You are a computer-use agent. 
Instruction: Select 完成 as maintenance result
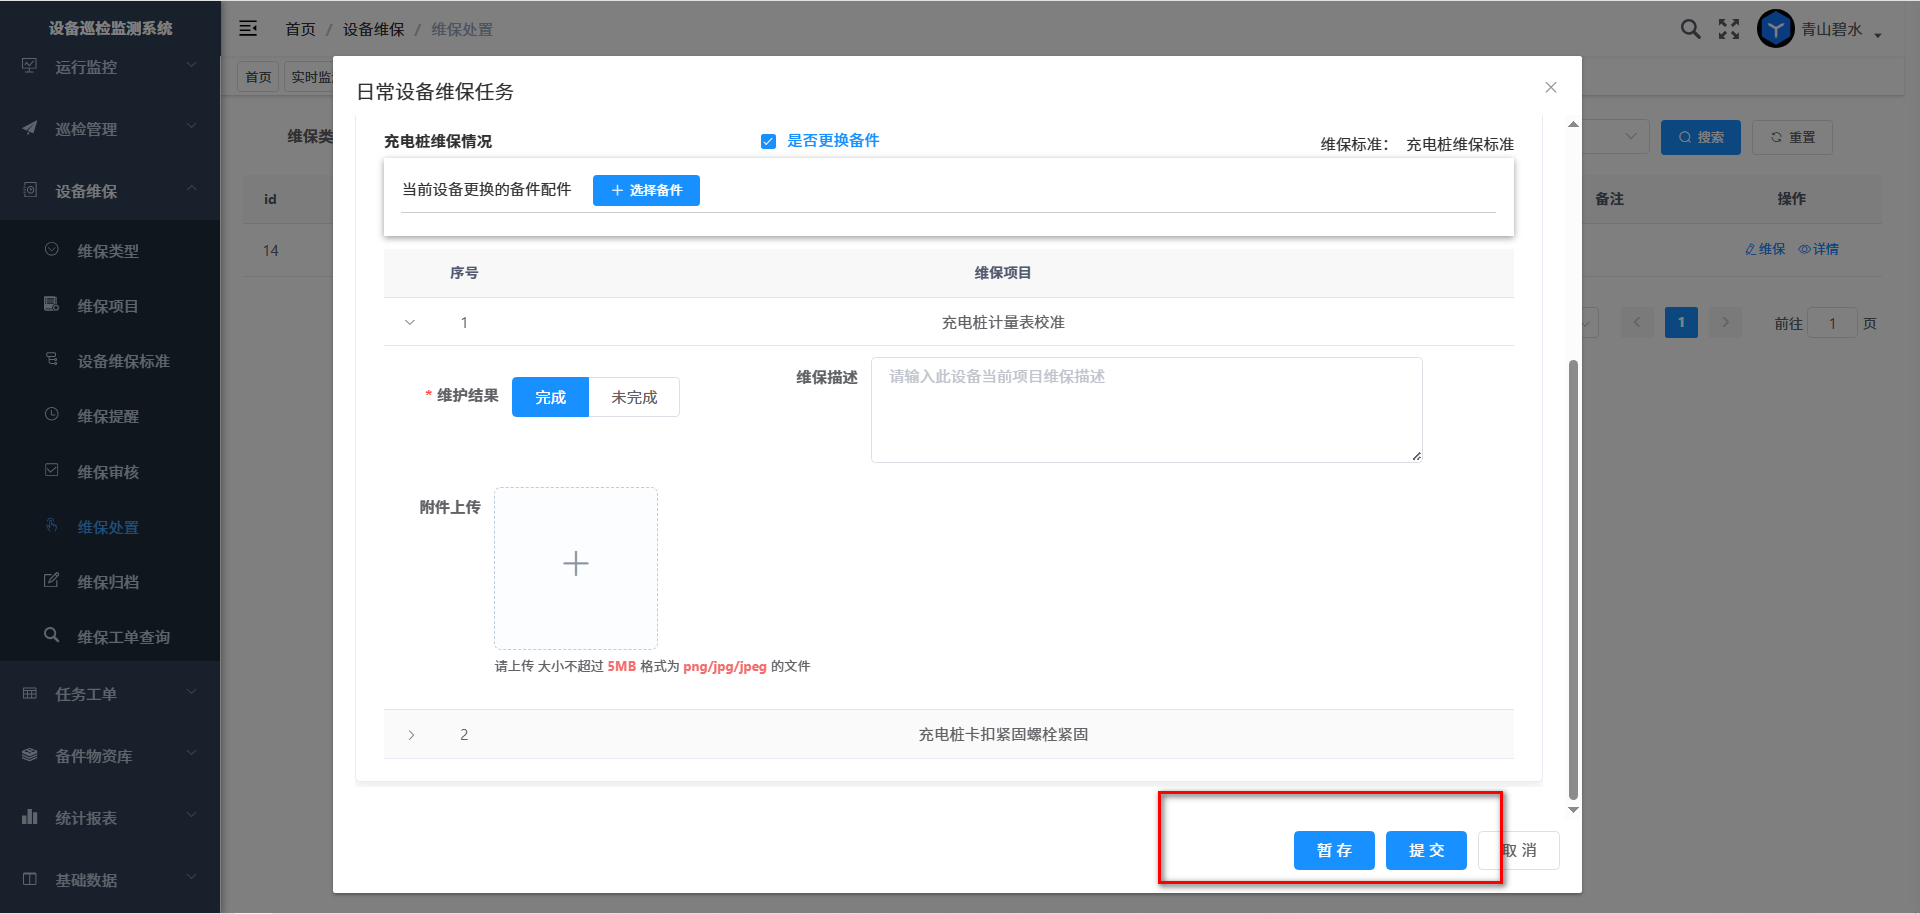(x=550, y=397)
